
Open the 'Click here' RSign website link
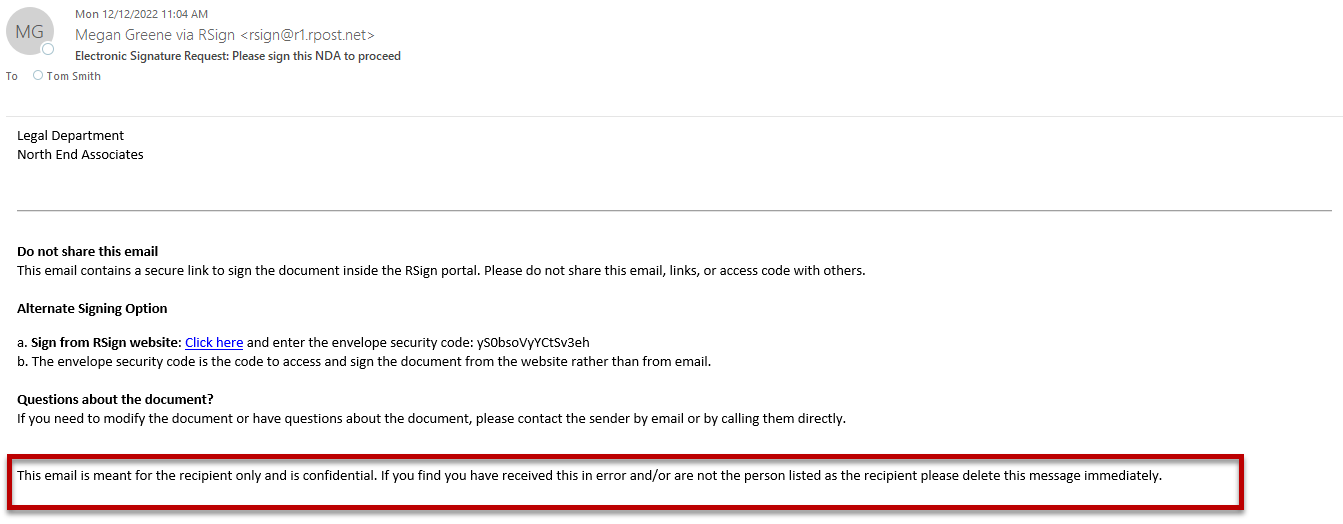coord(214,342)
